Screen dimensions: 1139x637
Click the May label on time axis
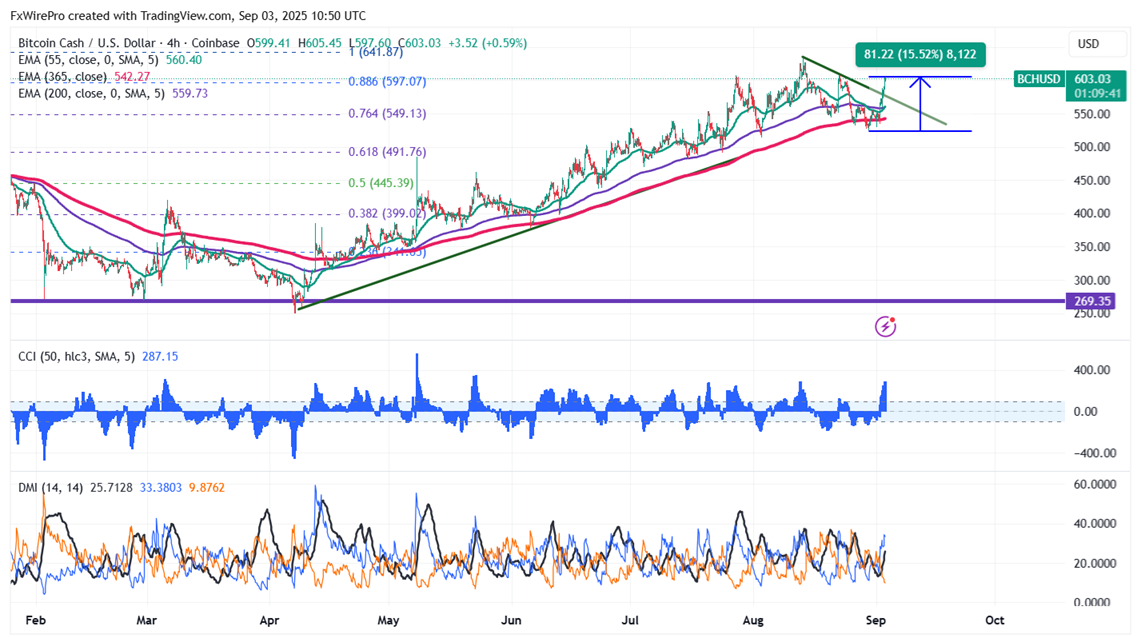389,620
